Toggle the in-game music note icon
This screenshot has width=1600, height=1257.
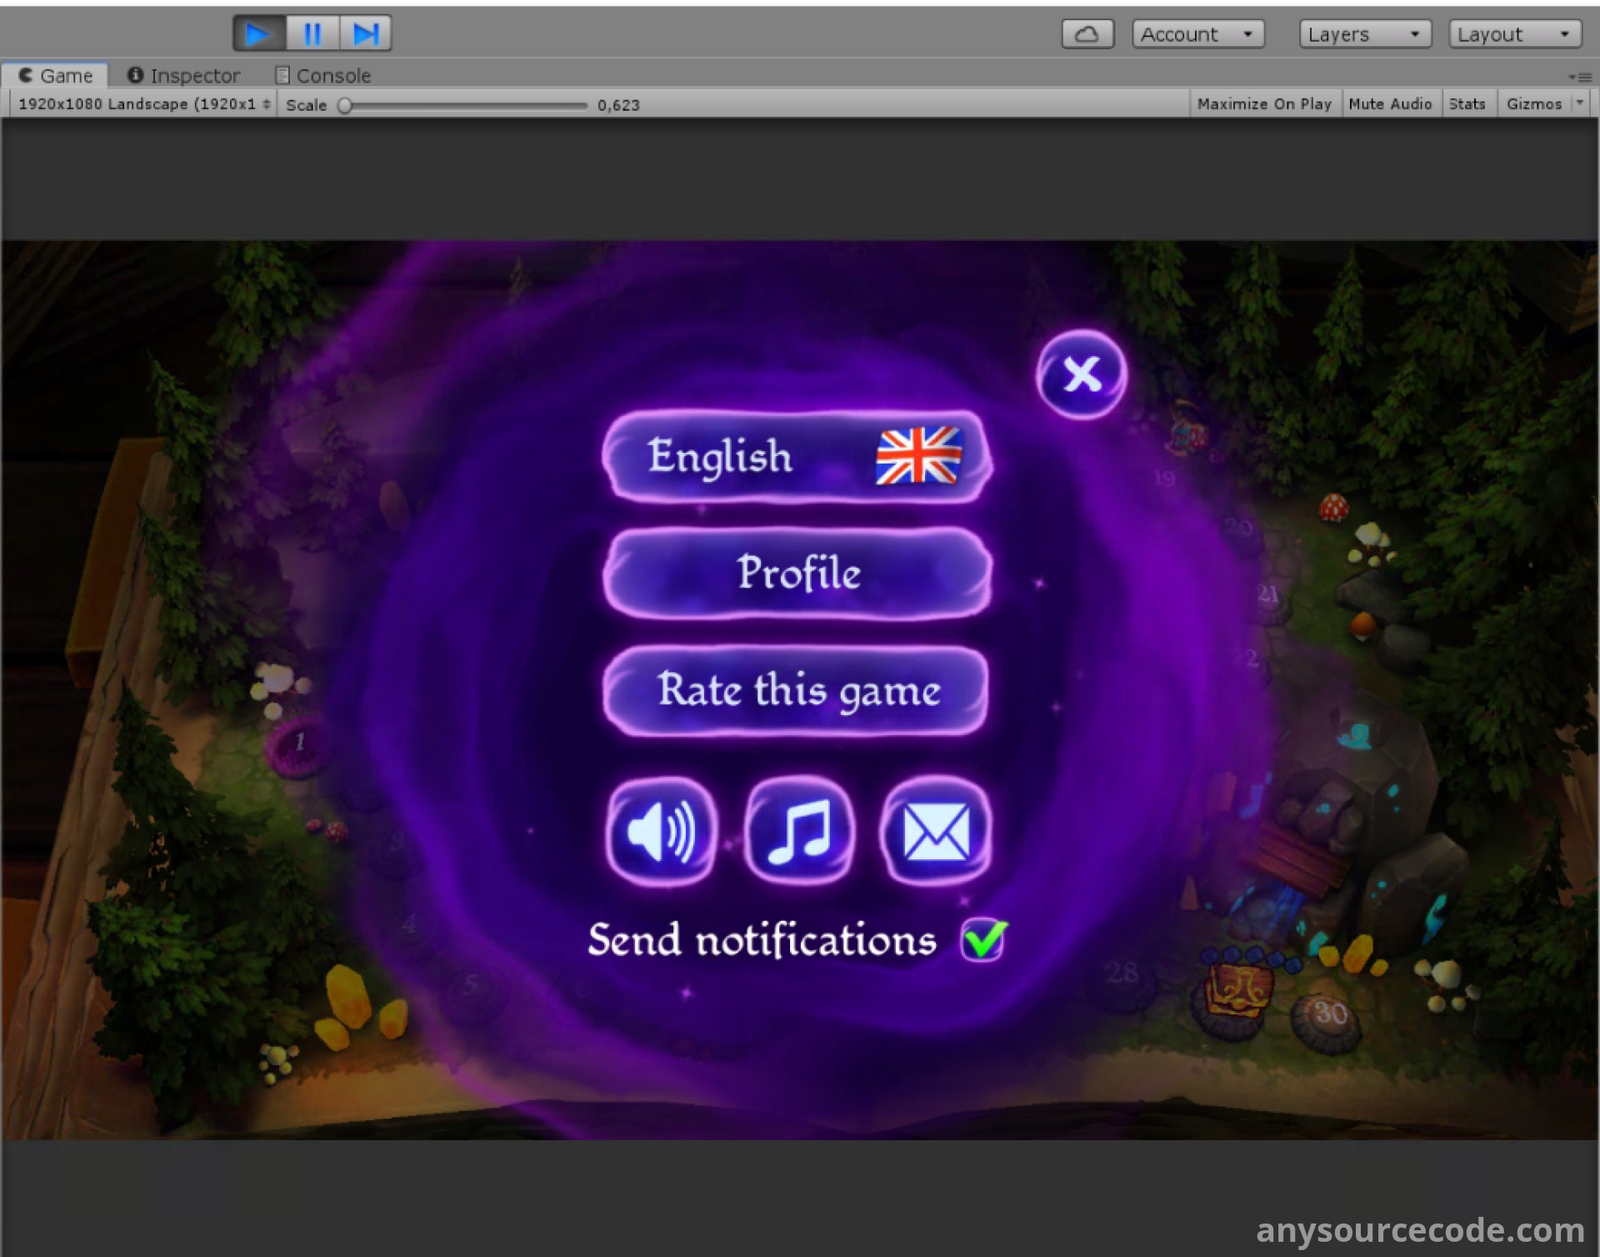click(x=799, y=831)
